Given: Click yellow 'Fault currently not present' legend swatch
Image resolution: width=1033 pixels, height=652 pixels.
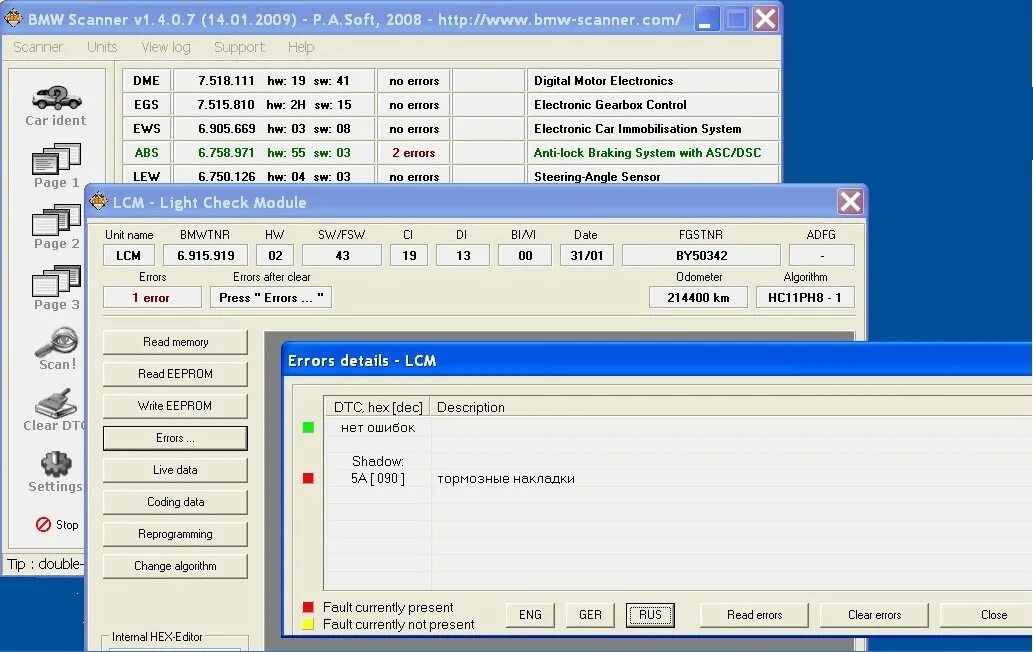Looking at the screenshot, I should tap(308, 624).
